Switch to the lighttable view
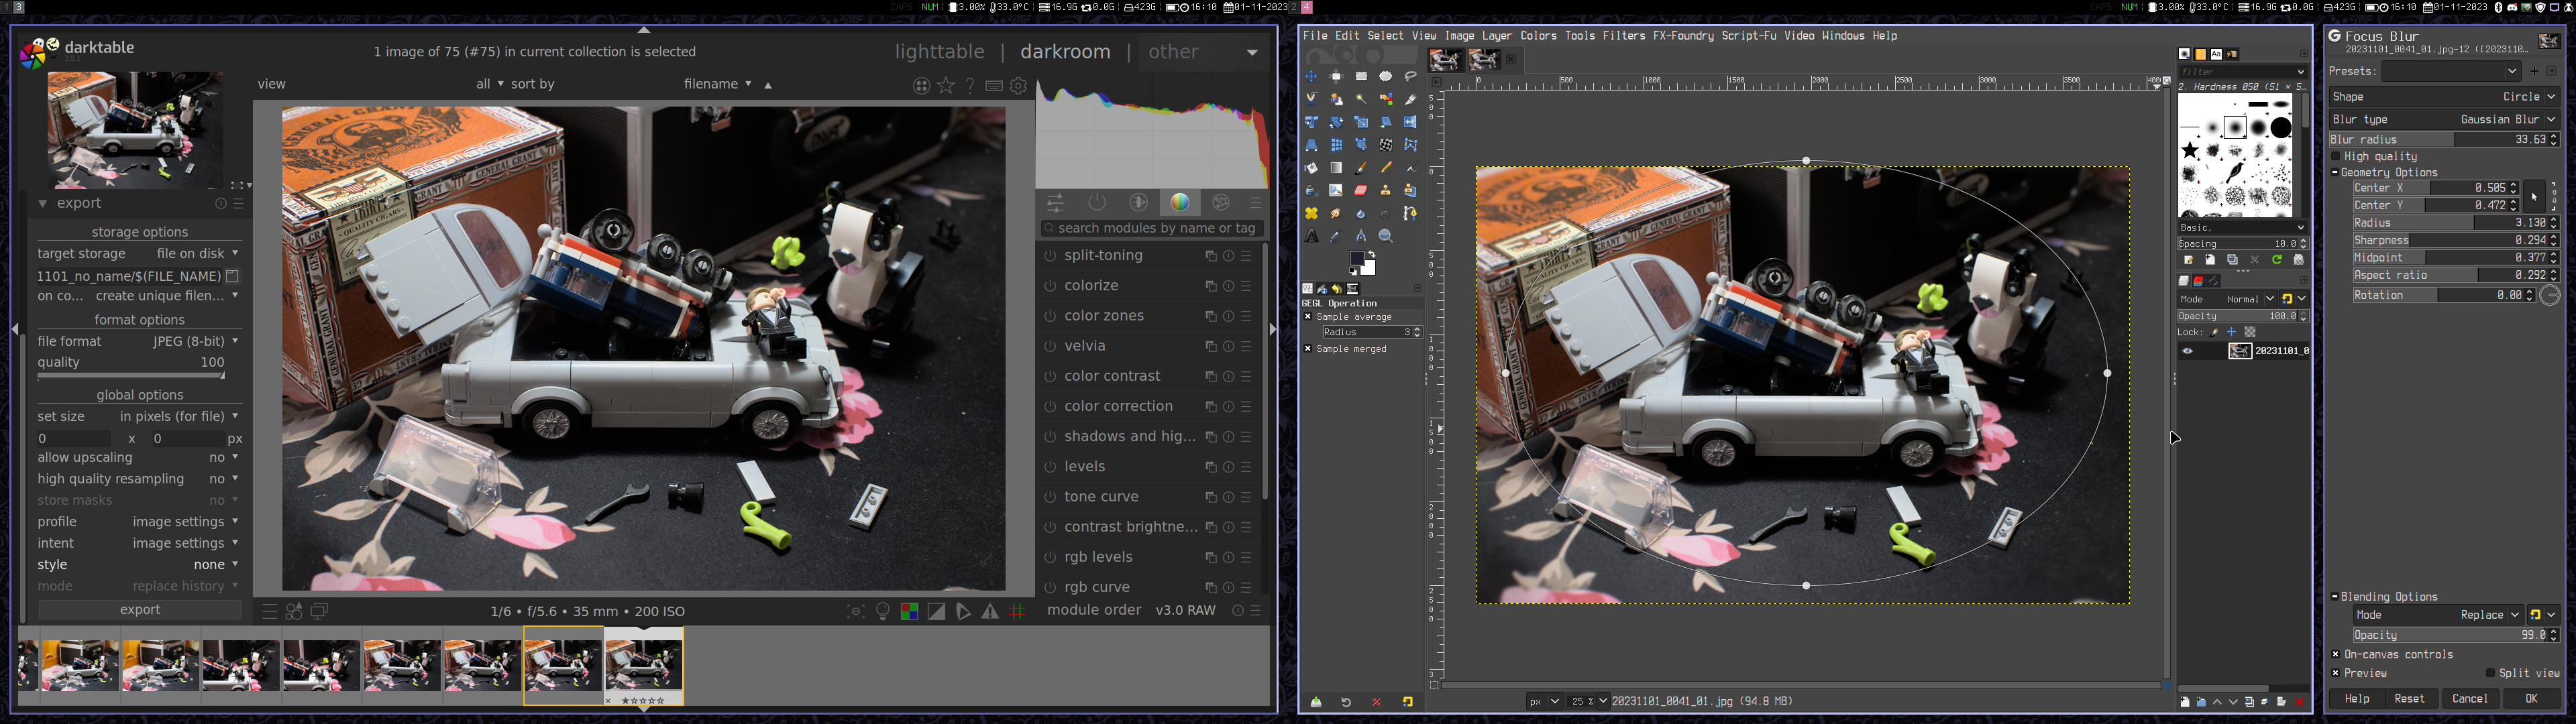 tap(939, 52)
